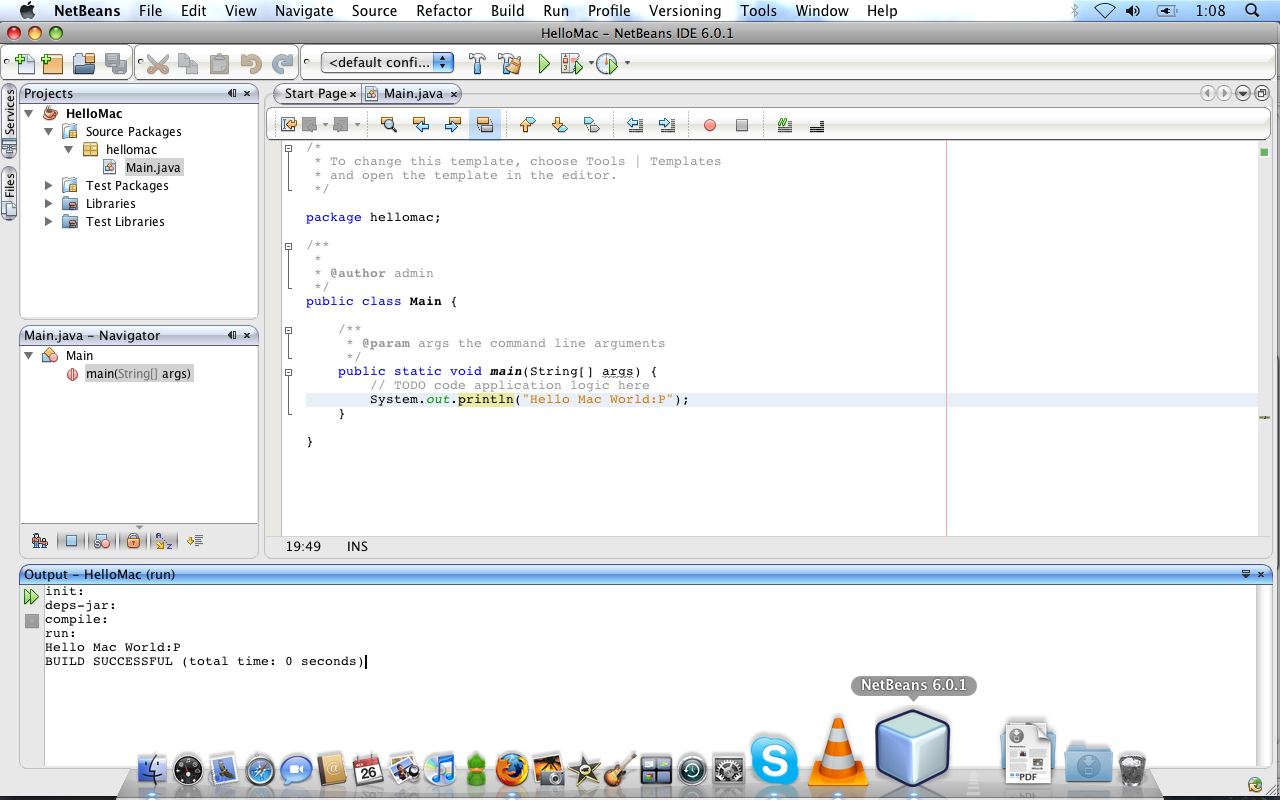Toggle Show Fields filter in Navigator
Screen dimensions: 1280x800
[71, 541]
